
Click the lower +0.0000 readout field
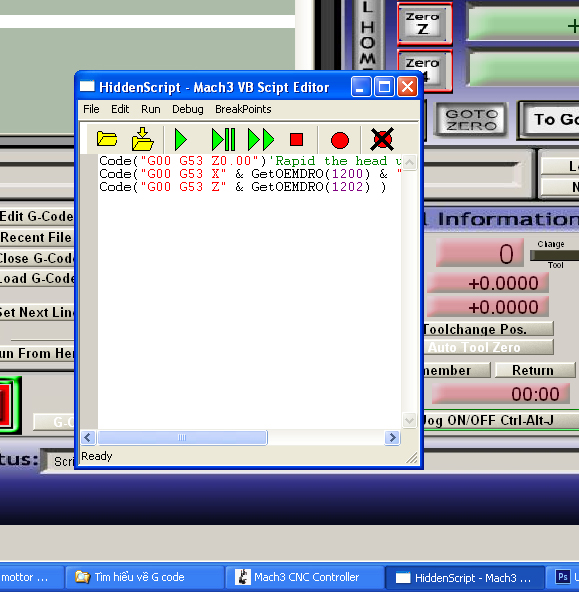(x=488, y=307)
